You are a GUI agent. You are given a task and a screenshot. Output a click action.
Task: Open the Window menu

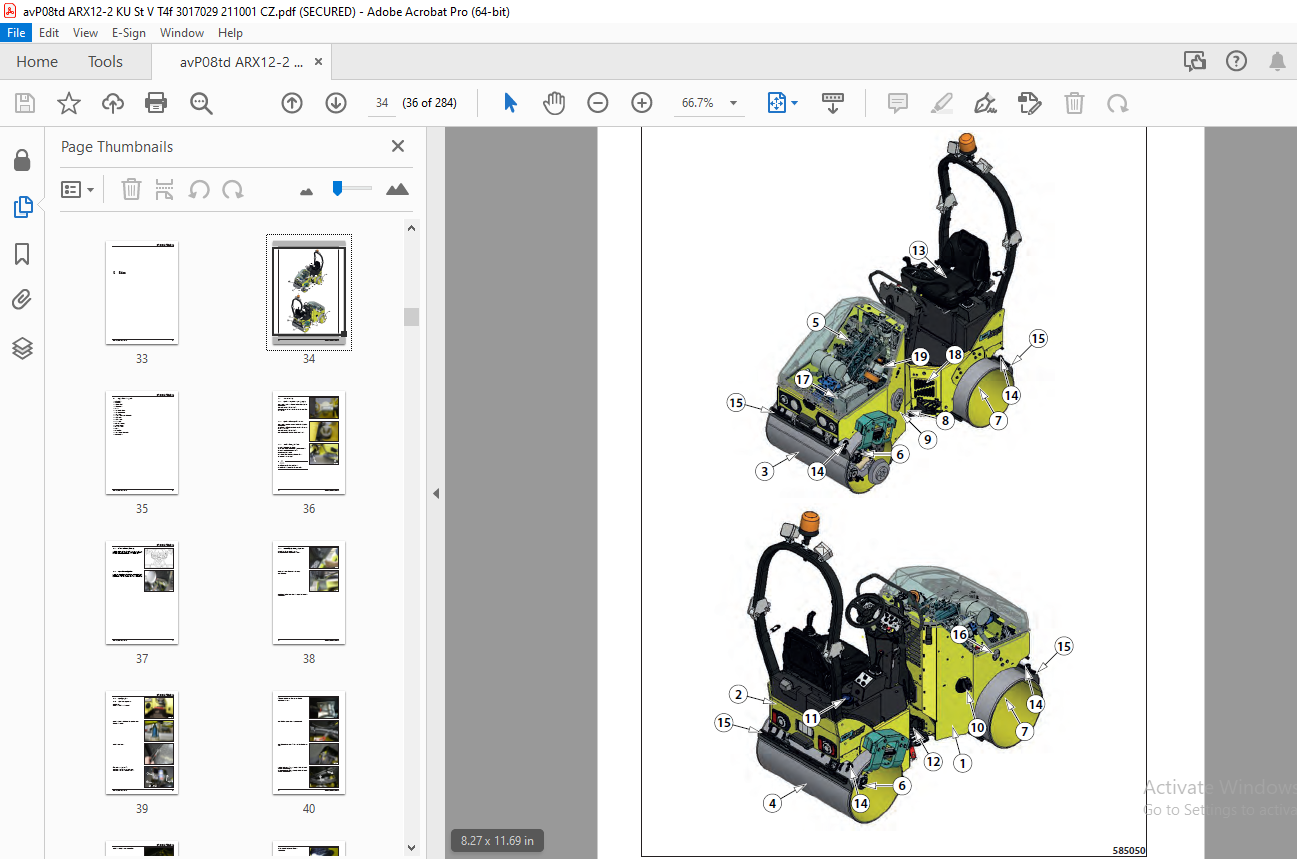[x=182, y=33]
